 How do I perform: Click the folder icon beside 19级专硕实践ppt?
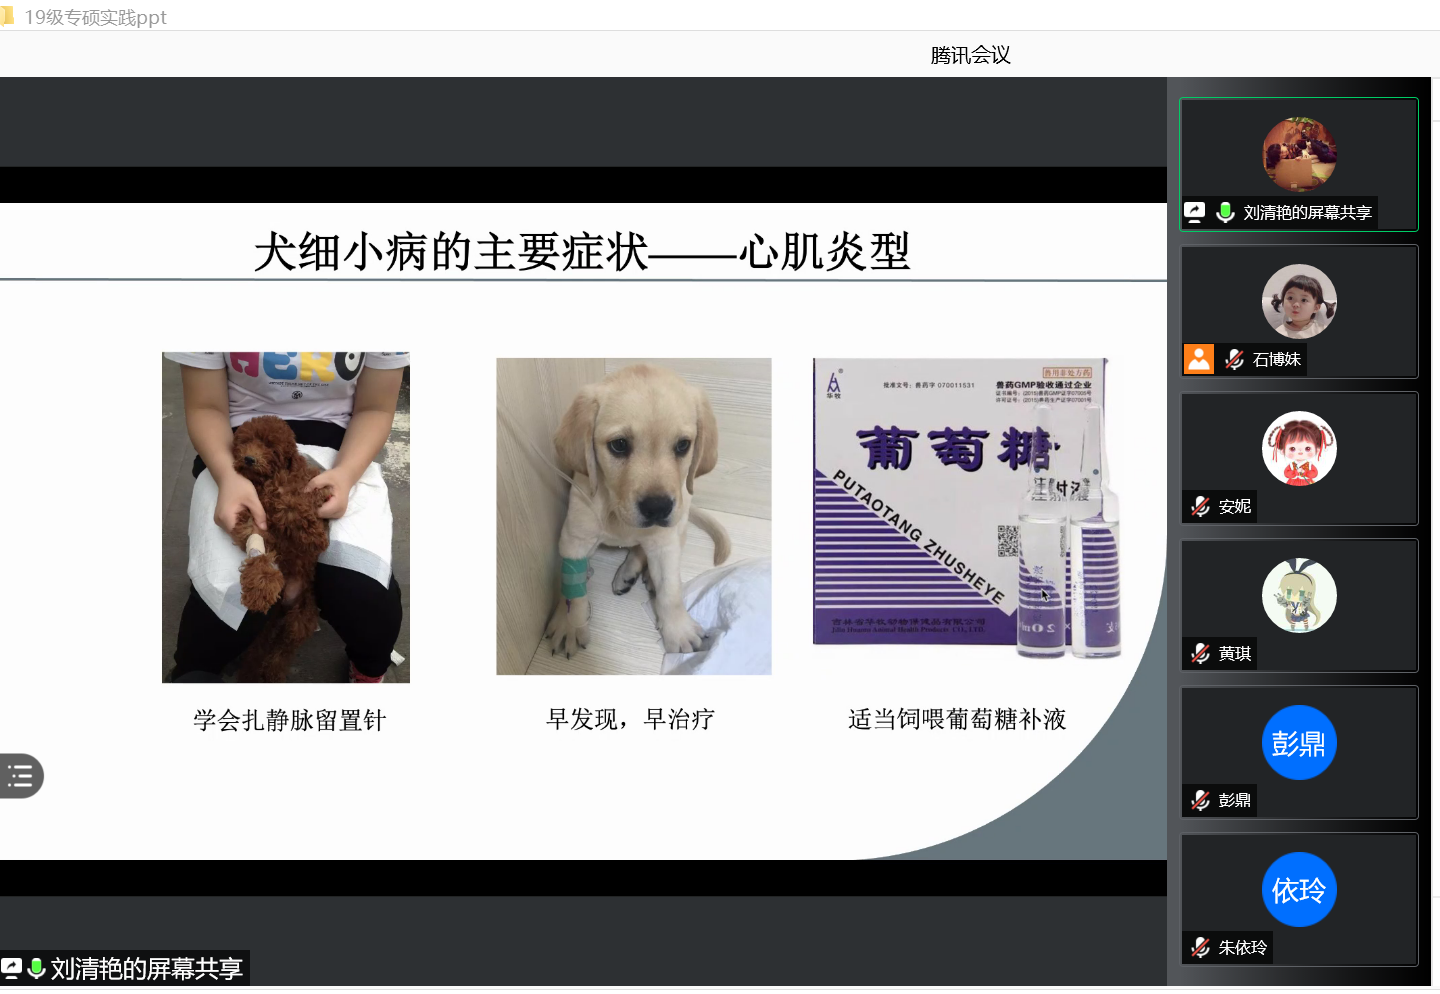click(7, 16)
